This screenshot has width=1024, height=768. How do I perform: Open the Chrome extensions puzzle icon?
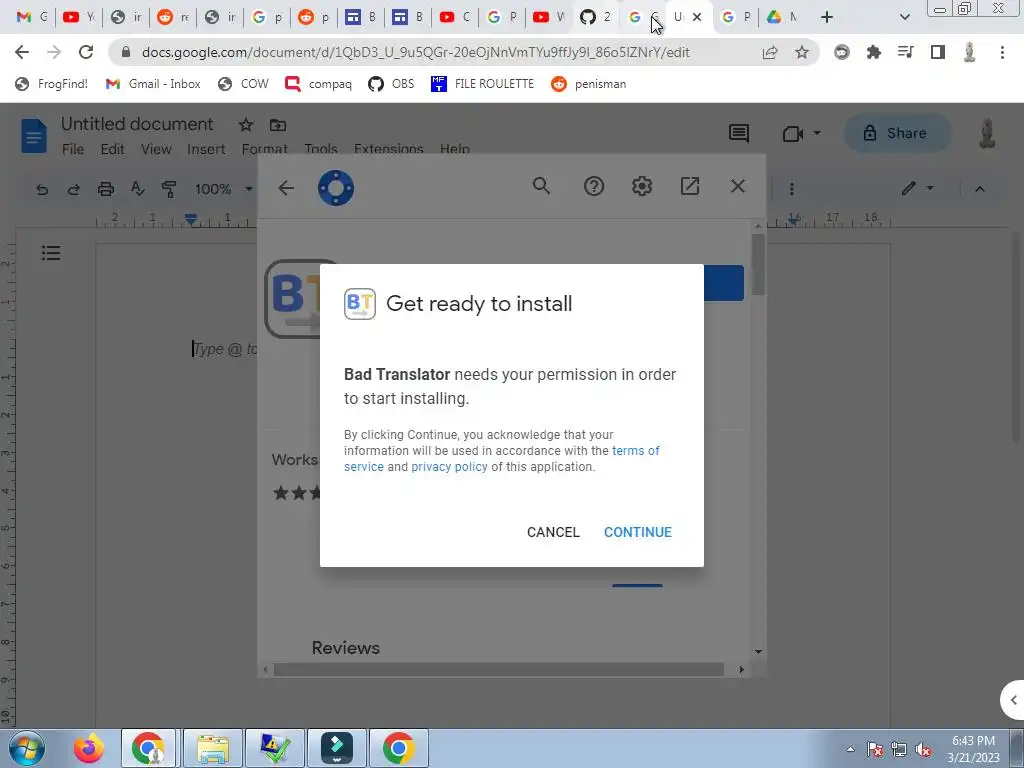874,52
